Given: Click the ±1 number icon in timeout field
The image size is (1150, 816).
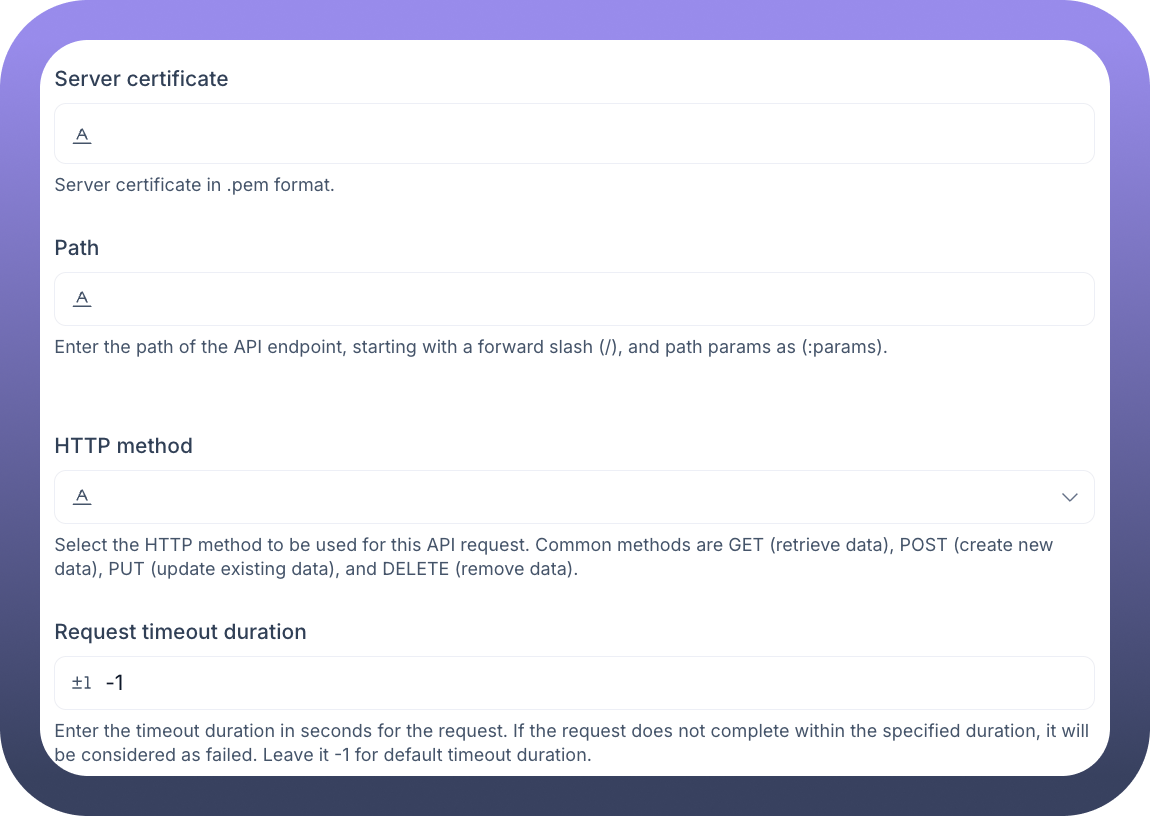Looking at the screenshot, I should 82,683.
